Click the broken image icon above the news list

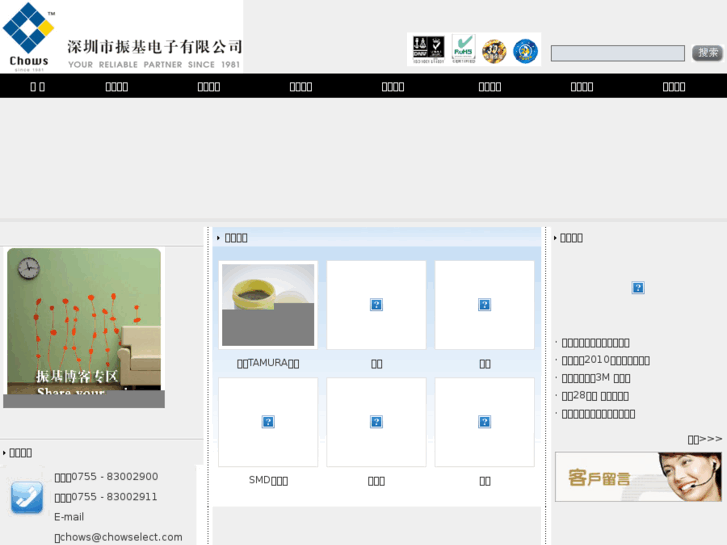click(x=638, y=288)
